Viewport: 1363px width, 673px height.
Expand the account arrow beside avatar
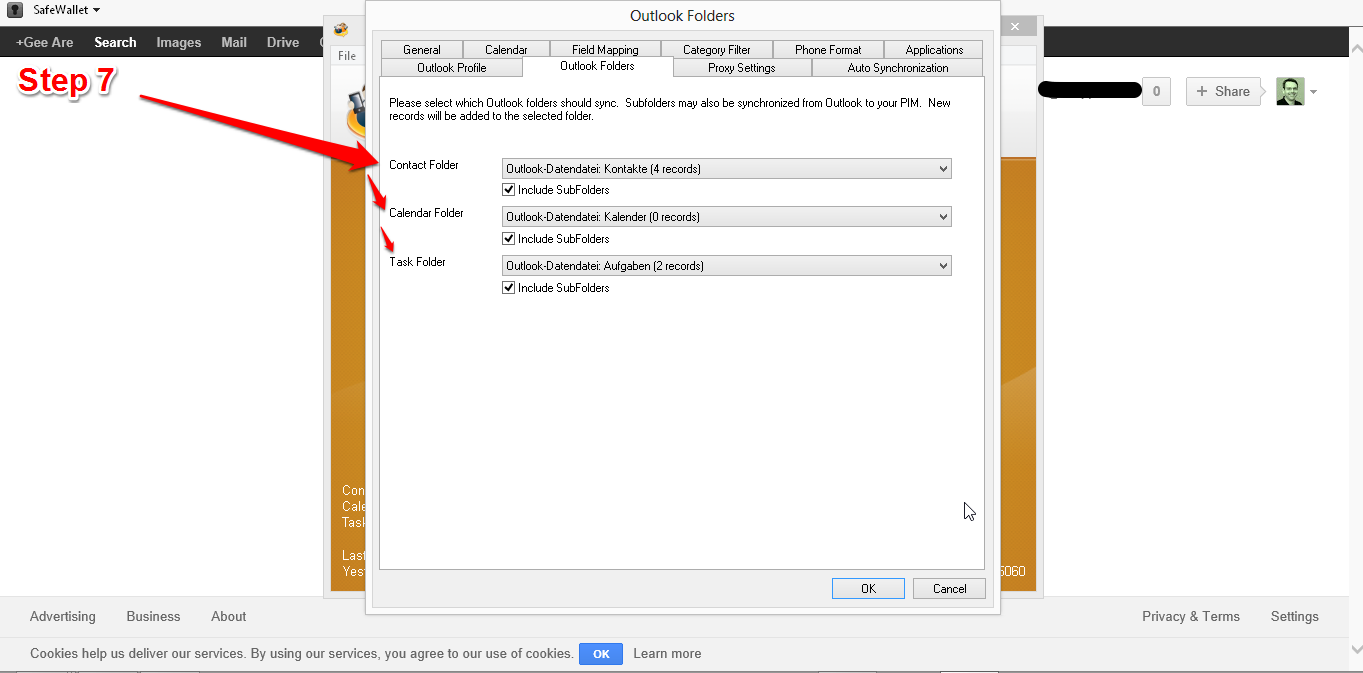(1313, 92)
